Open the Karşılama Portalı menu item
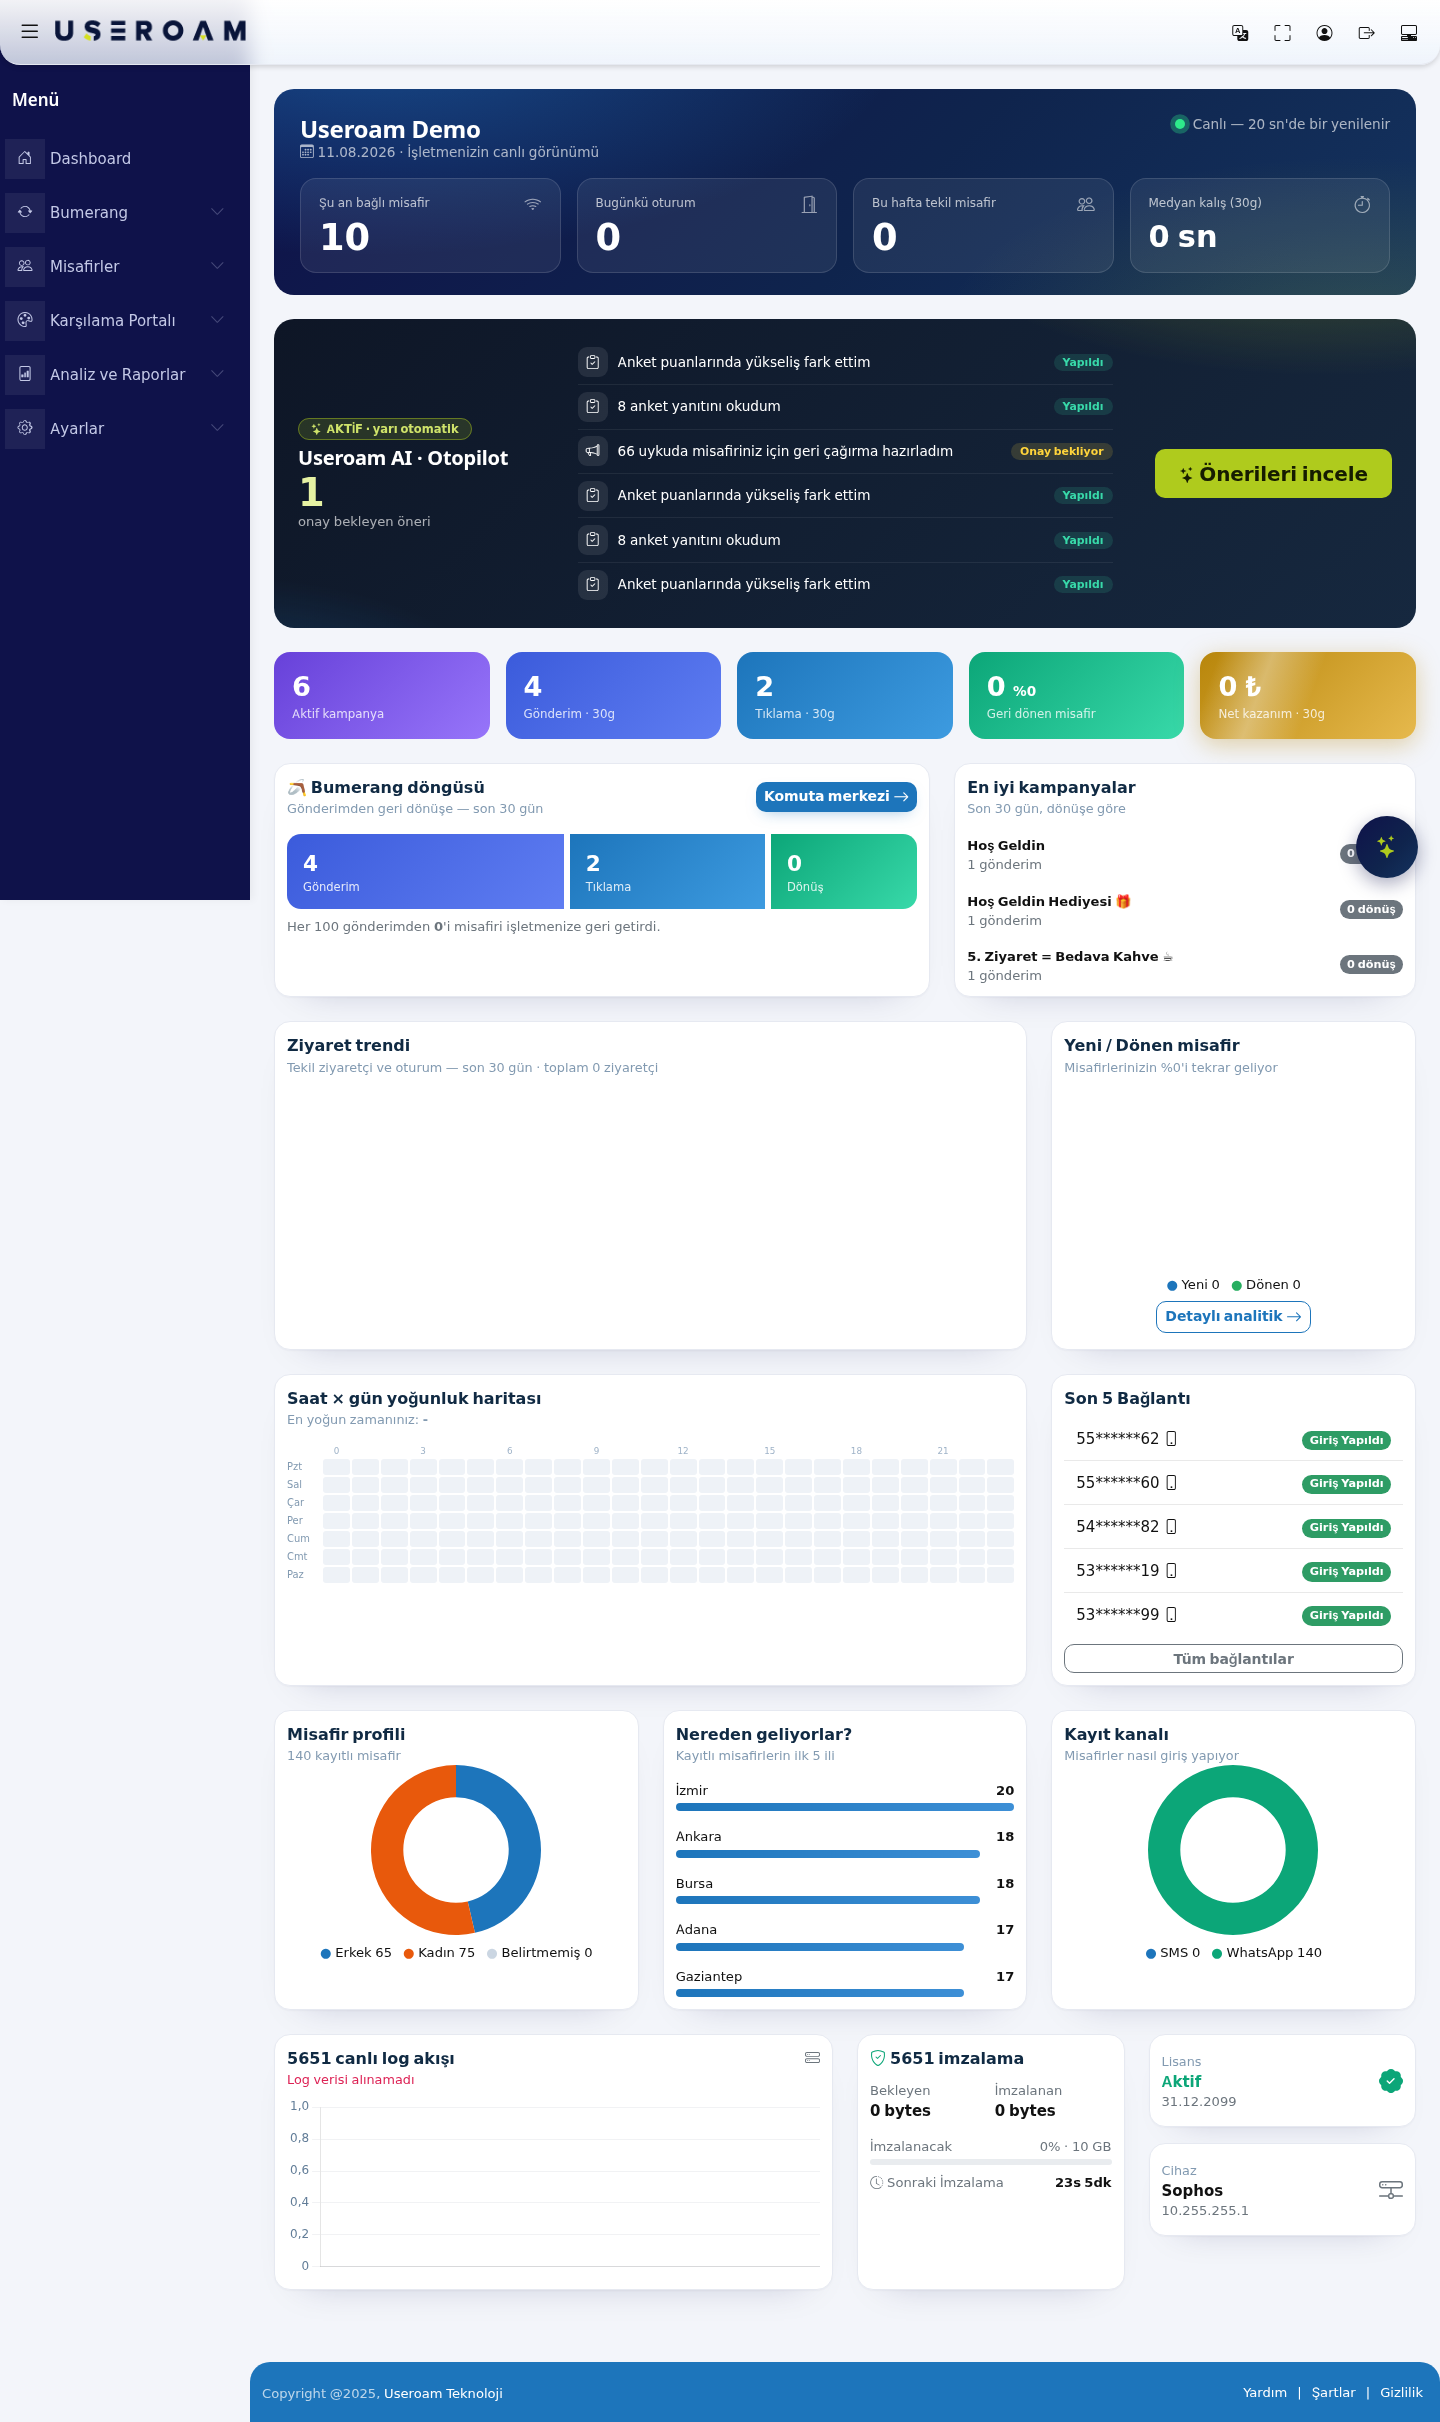Viewport: 1440px width, 2422px height. click(x=125, y=320)
